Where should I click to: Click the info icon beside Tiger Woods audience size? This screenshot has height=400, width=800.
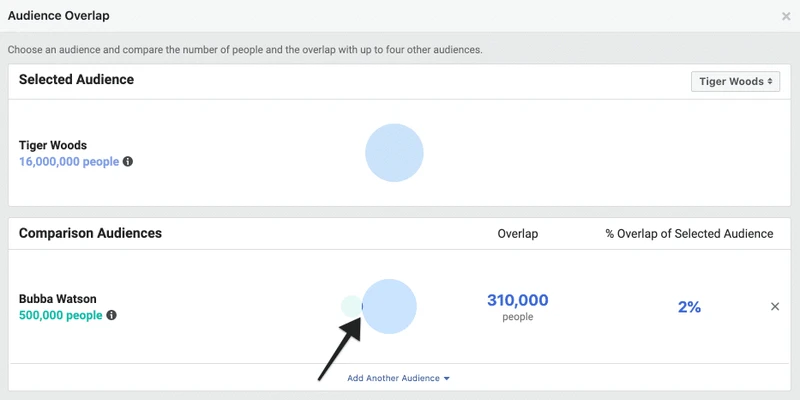point(128,162)
